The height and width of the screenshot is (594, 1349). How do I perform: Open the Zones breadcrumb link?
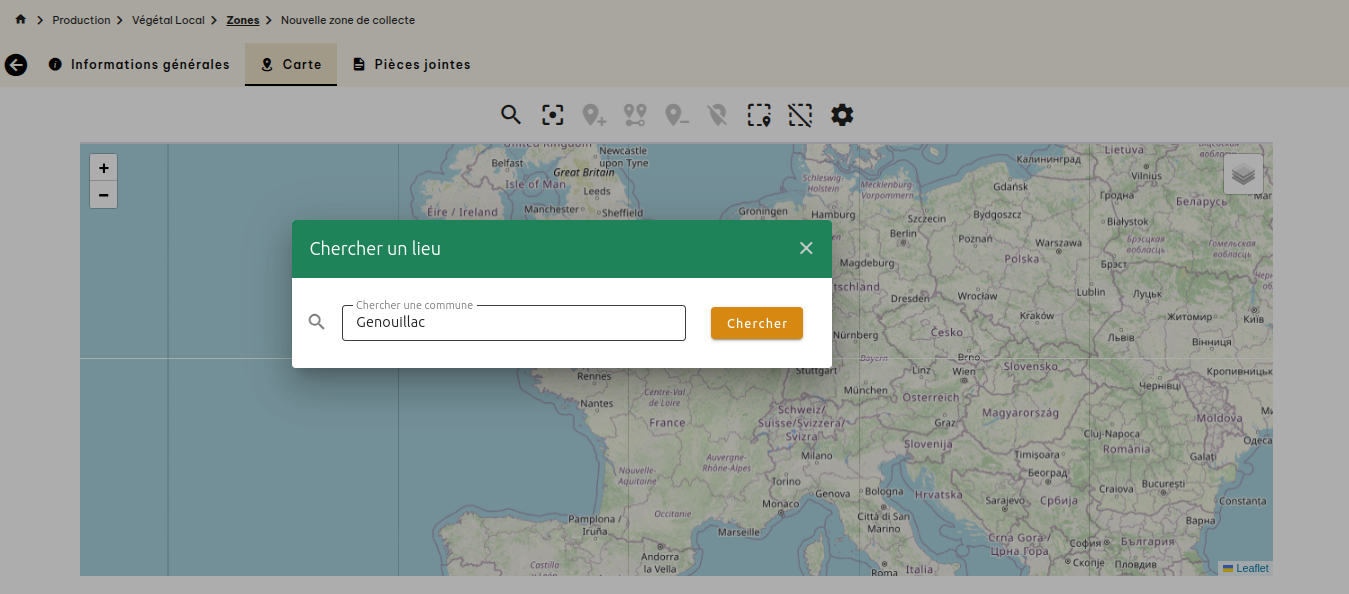tap(243, 20)
